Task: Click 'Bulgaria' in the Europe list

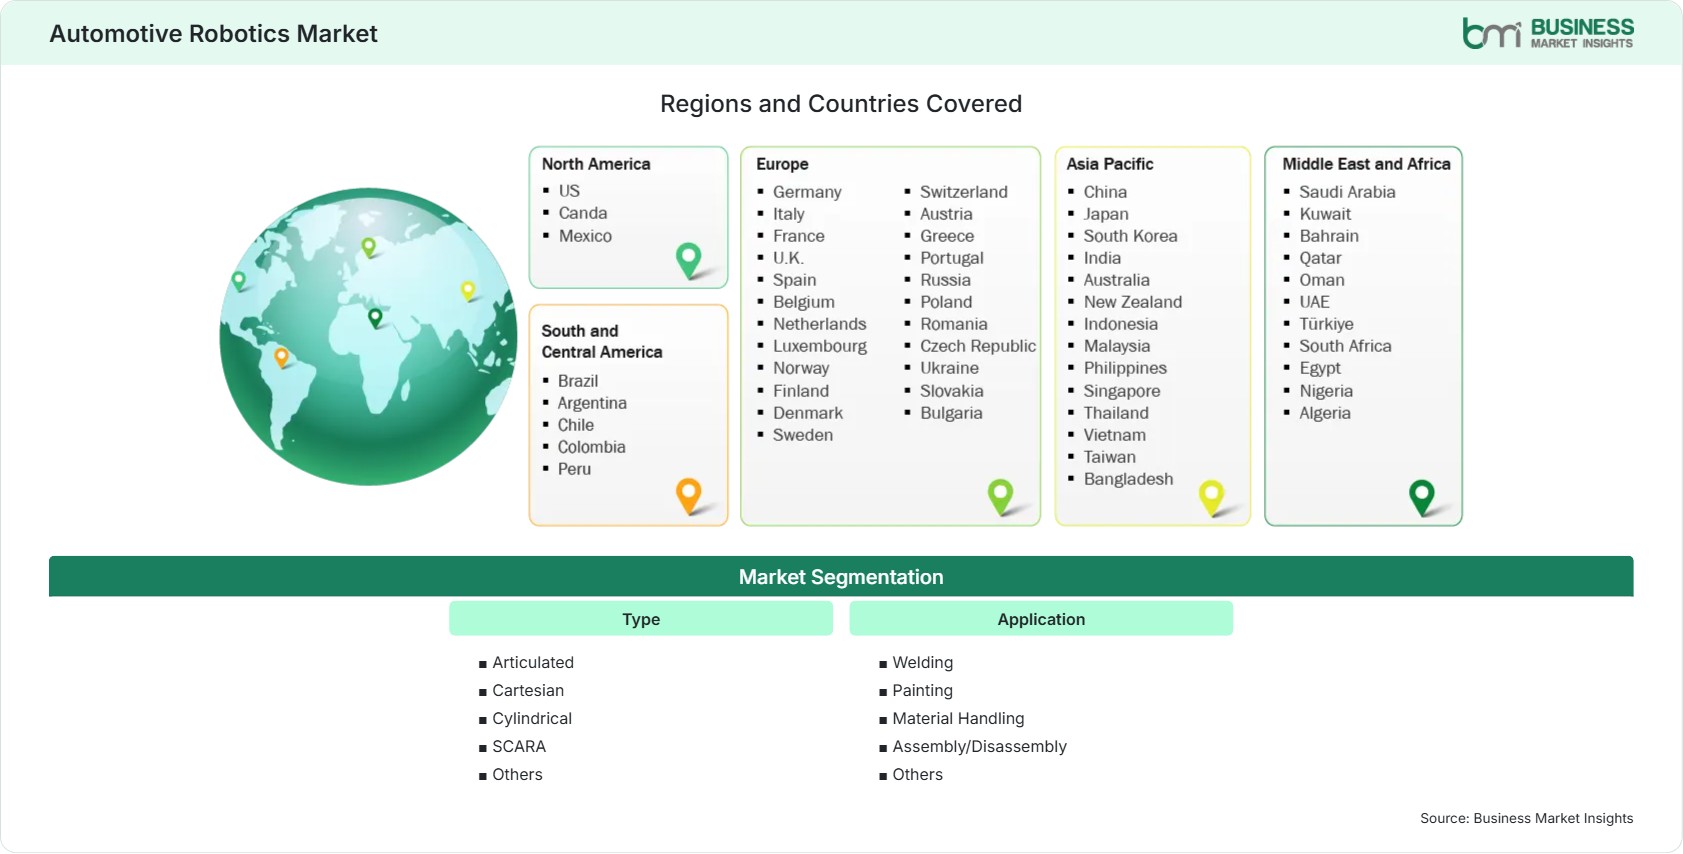Action: tap(951, 413)
